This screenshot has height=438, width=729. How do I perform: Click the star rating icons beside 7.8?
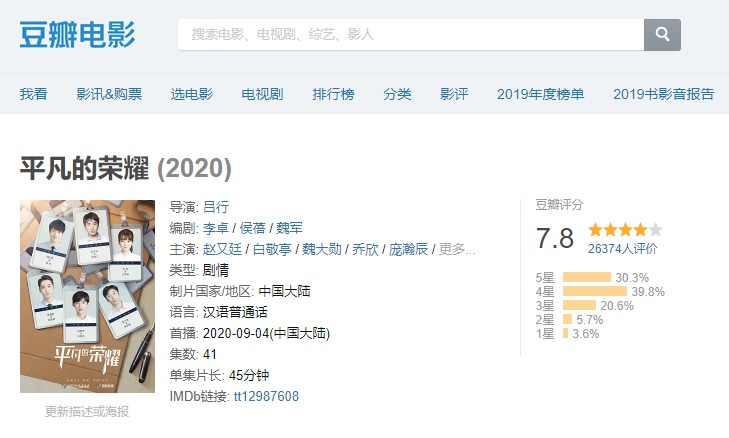625,230
